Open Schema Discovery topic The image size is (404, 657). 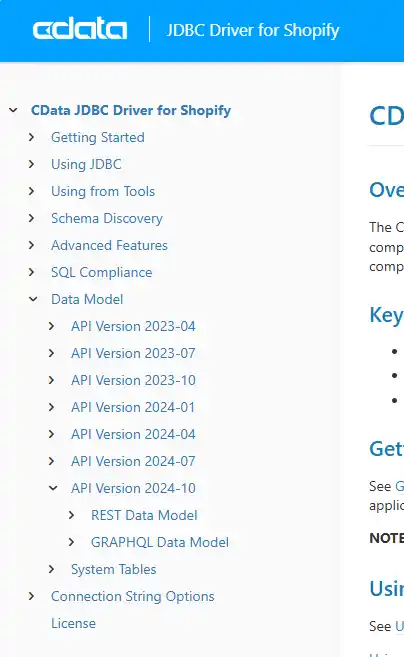click(x=107, y=218)
